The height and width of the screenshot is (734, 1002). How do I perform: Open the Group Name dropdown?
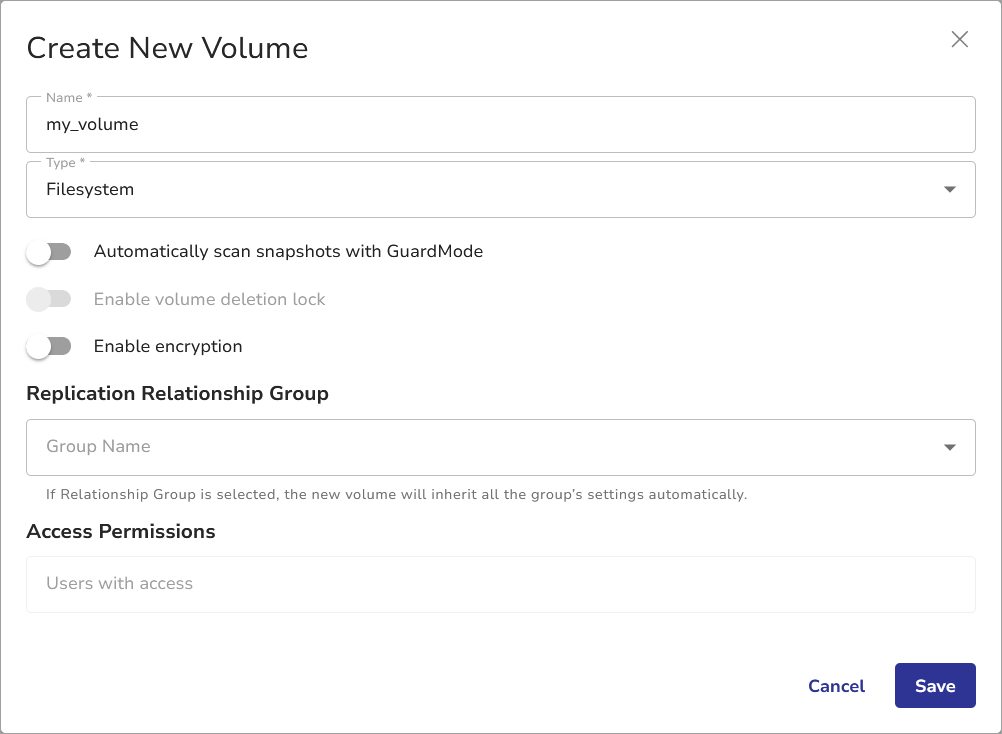[480, 447]
